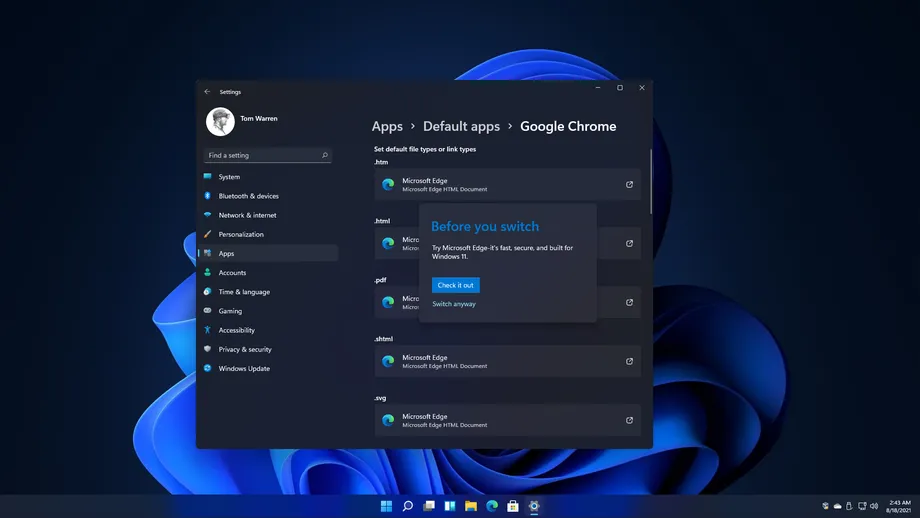Click open icon on .shtml row

pyautogui.click(x=629, y=361)
